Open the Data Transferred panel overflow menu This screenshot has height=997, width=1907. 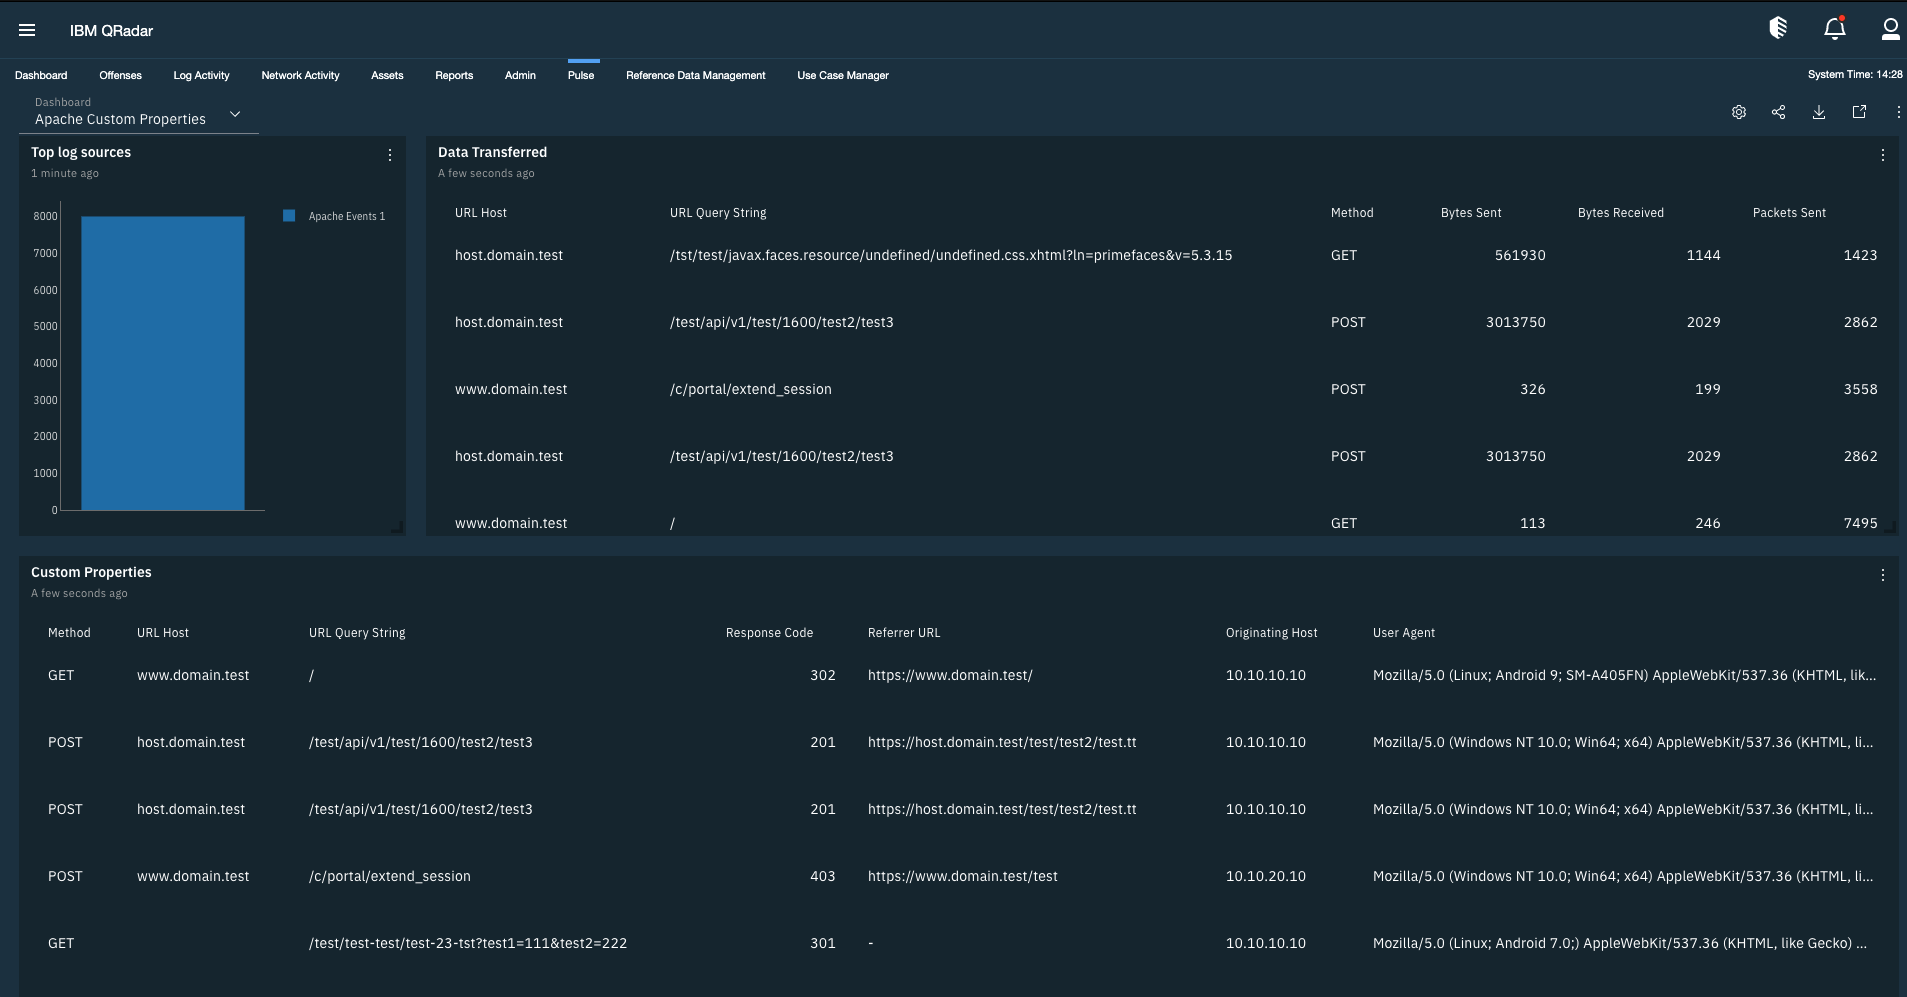point(1884,155)
